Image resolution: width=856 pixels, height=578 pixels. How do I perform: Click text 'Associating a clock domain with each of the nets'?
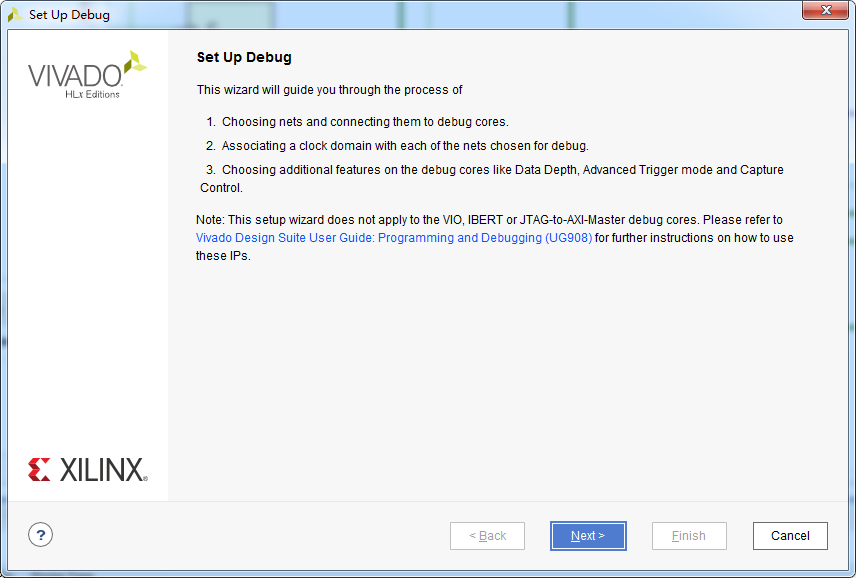pos(355,146)
